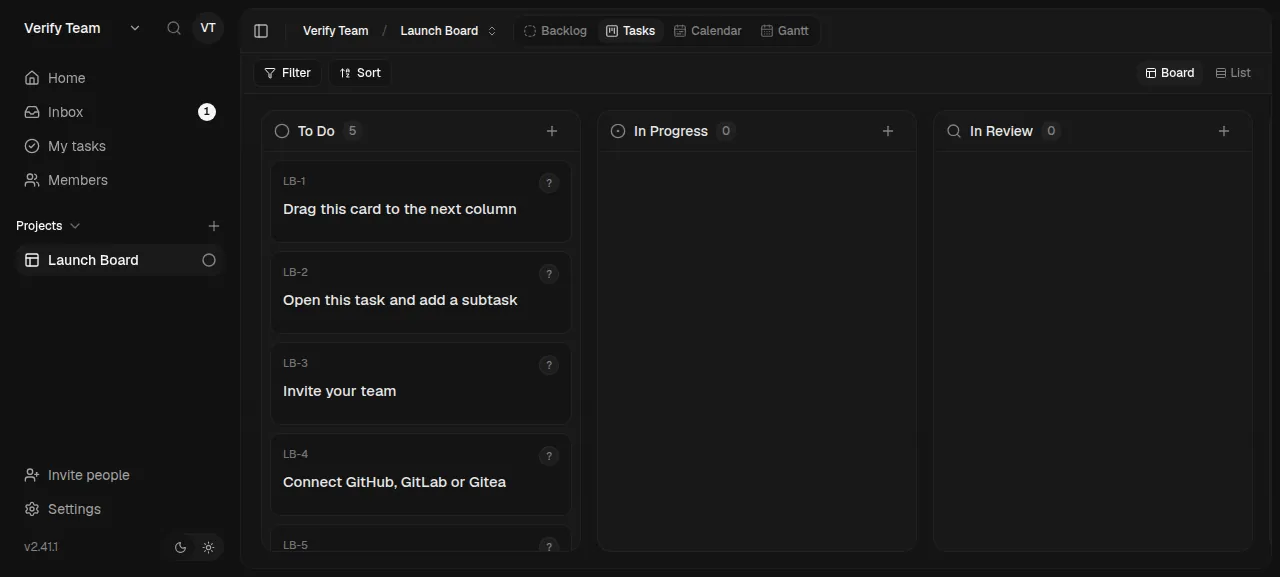Screen dimensions: 1280x577
Task: Open card 'Open this task and add a subtask'
Action: 421,292
